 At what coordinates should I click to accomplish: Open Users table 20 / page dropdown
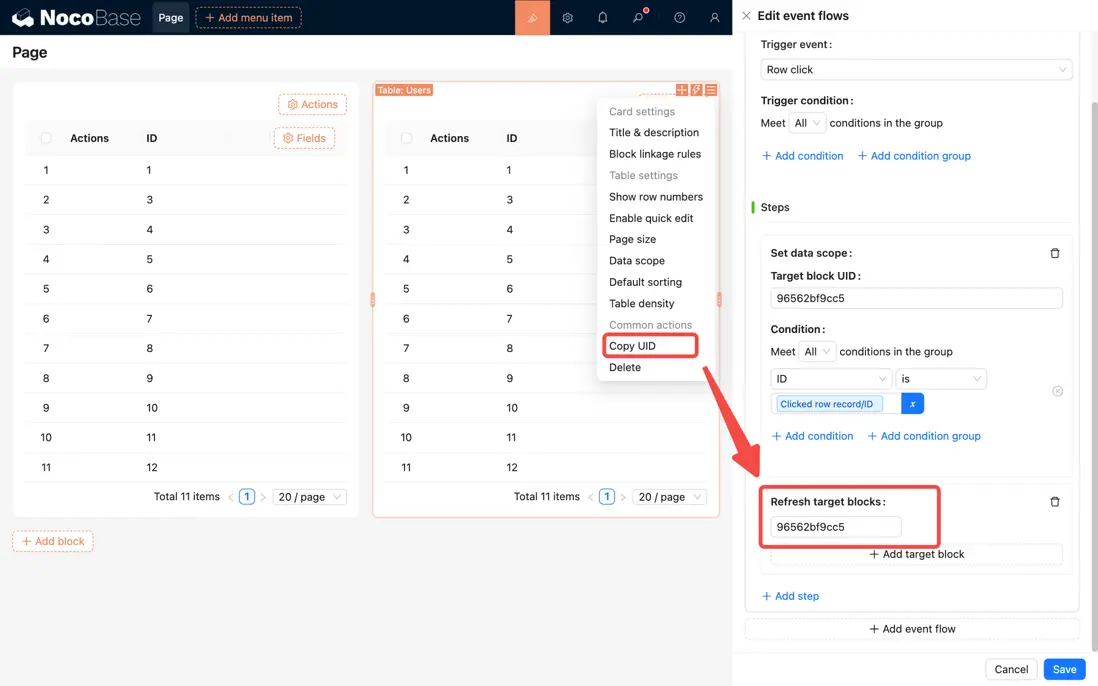coord(669,497)
